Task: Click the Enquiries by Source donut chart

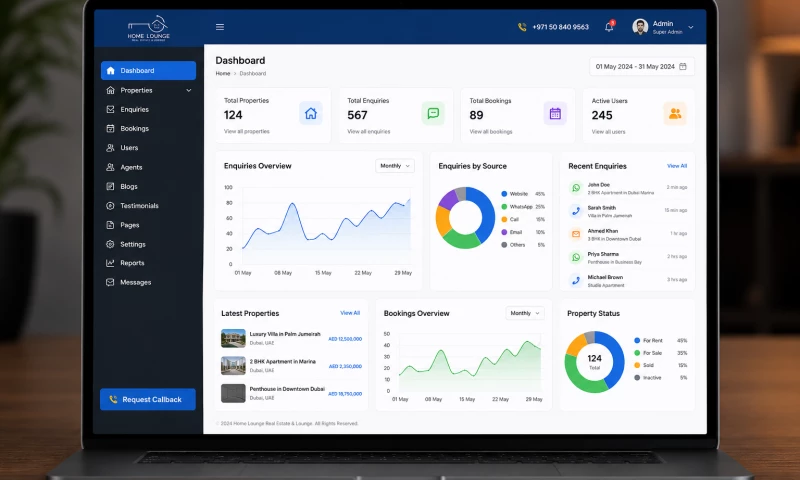Action: coord(465,217)
